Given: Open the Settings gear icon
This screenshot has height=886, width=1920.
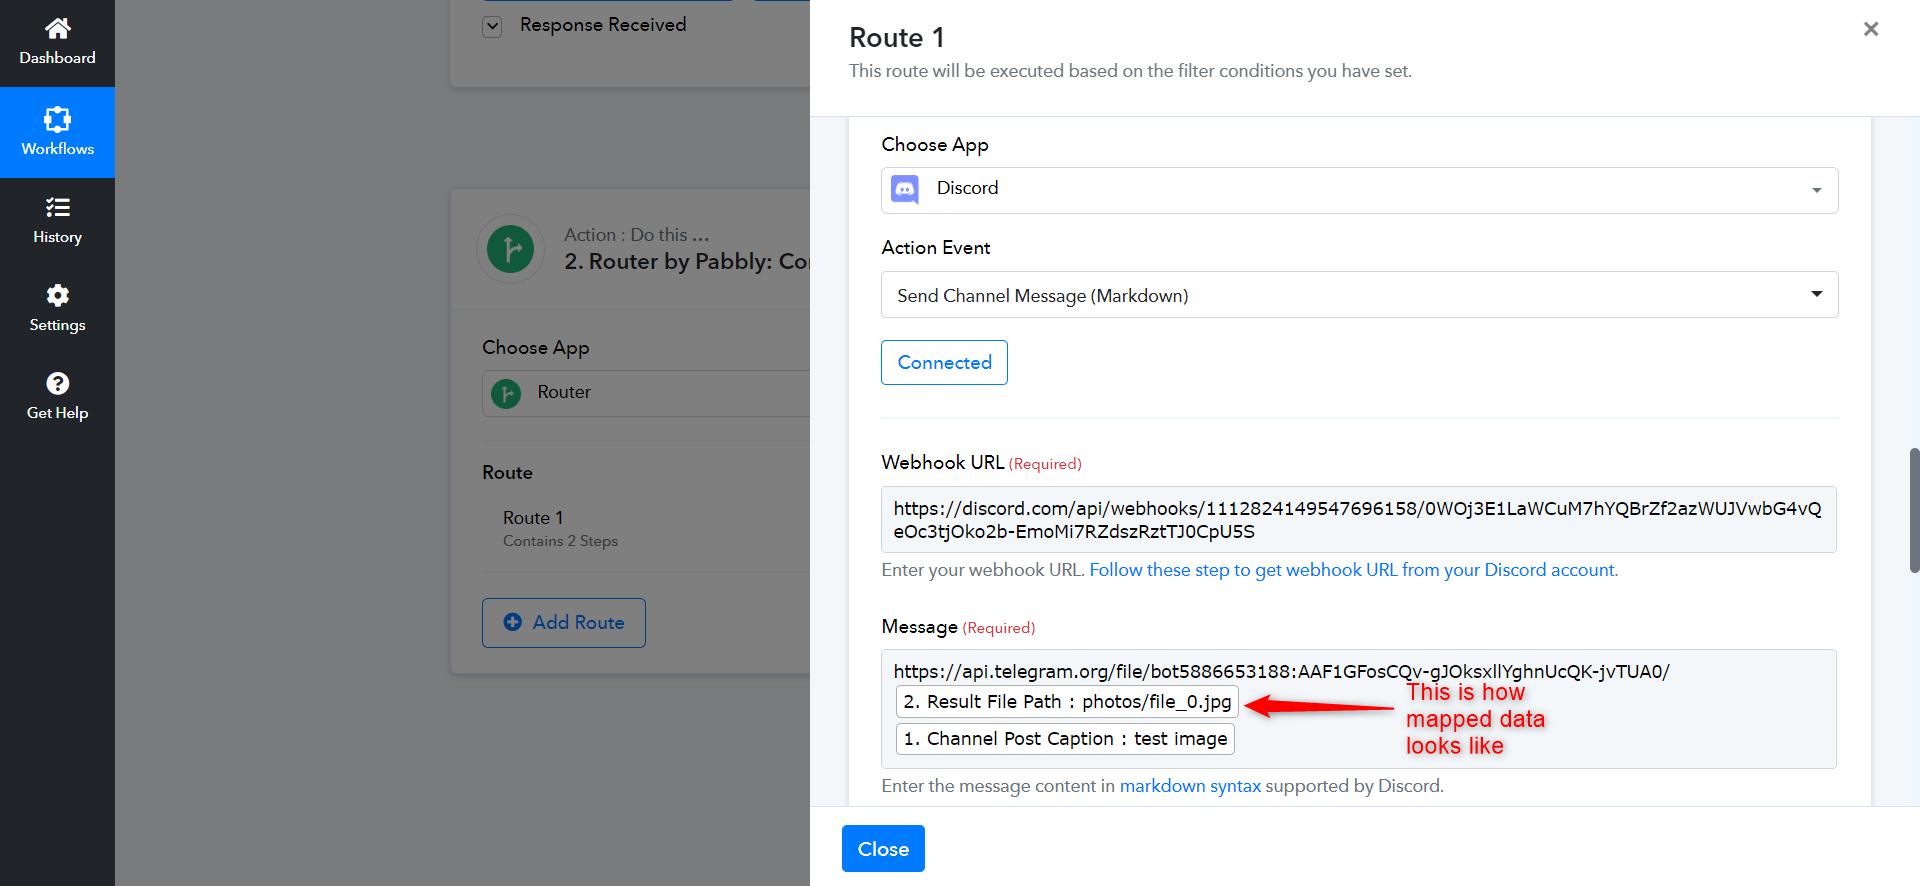Looking at the screenshot, I should pyautogui.click(x=58, y=295).
